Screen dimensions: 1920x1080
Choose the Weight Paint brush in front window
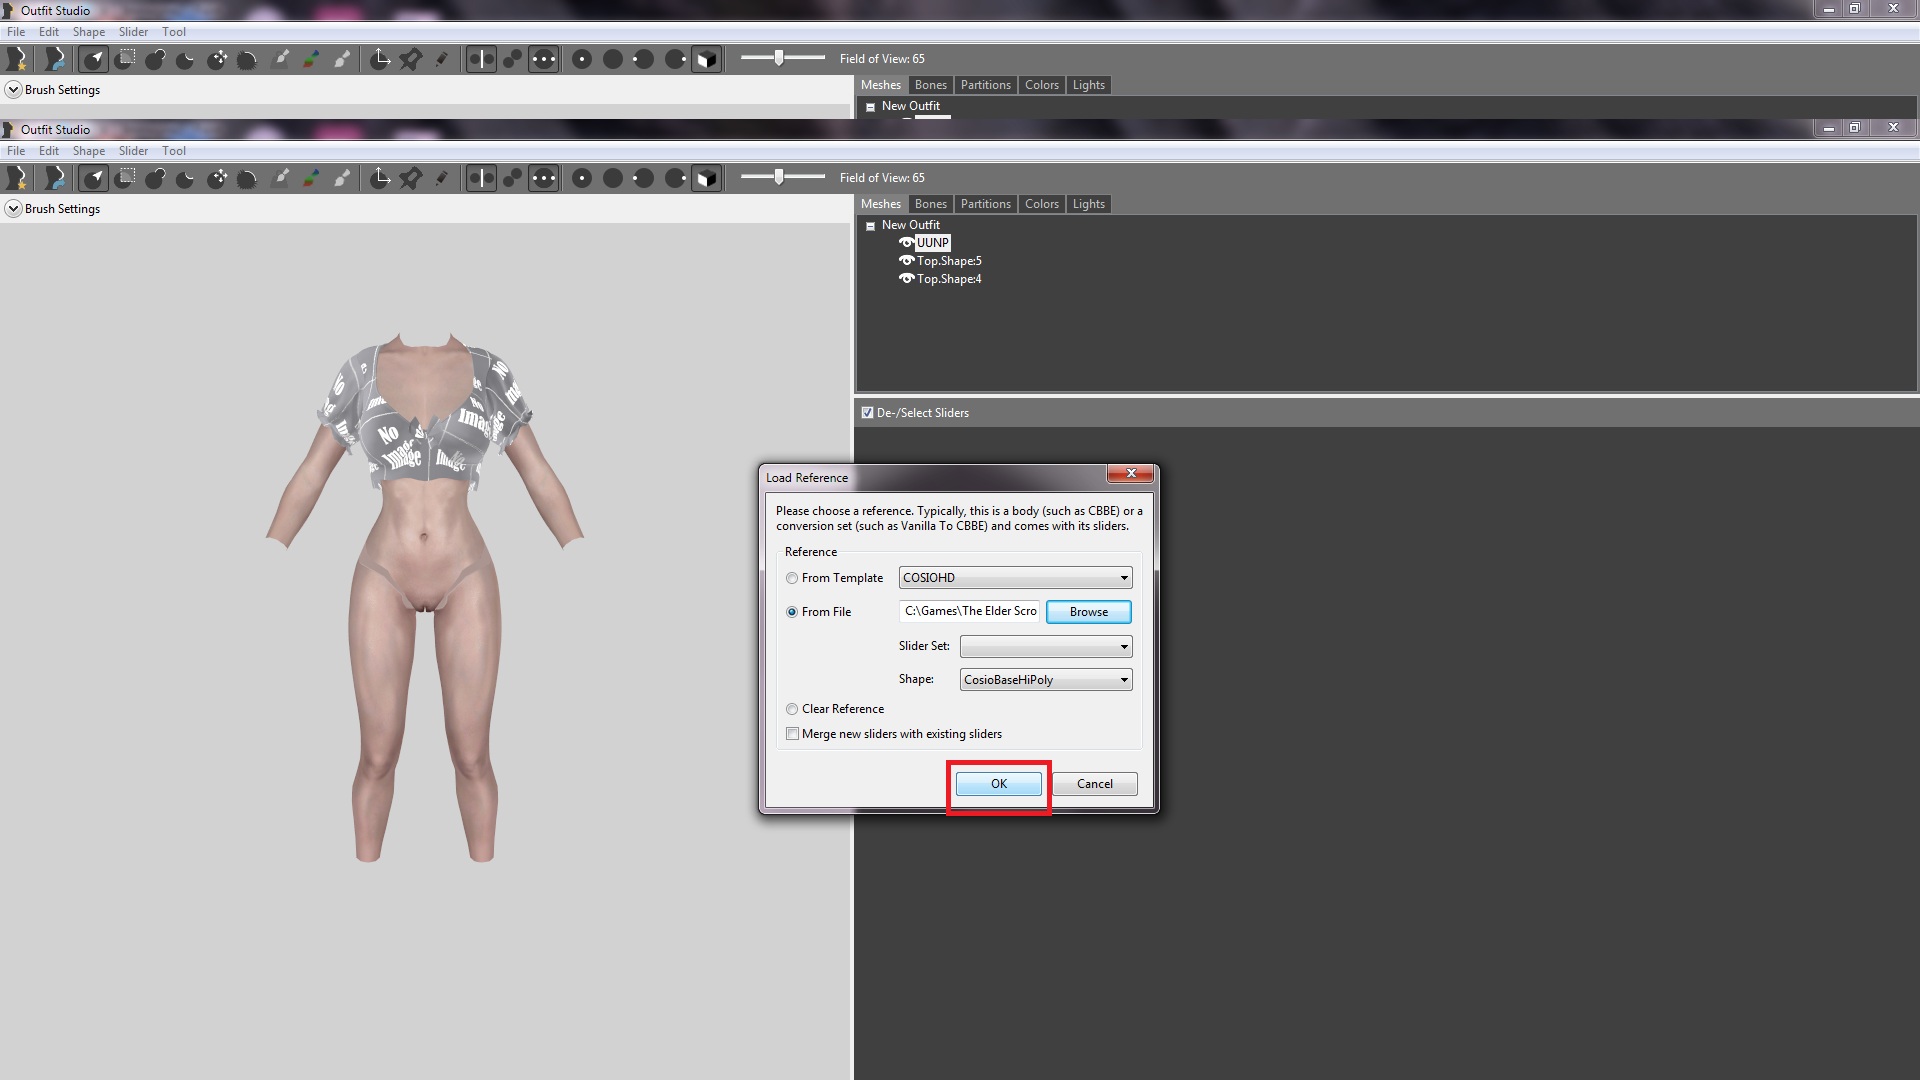point(282,178)
